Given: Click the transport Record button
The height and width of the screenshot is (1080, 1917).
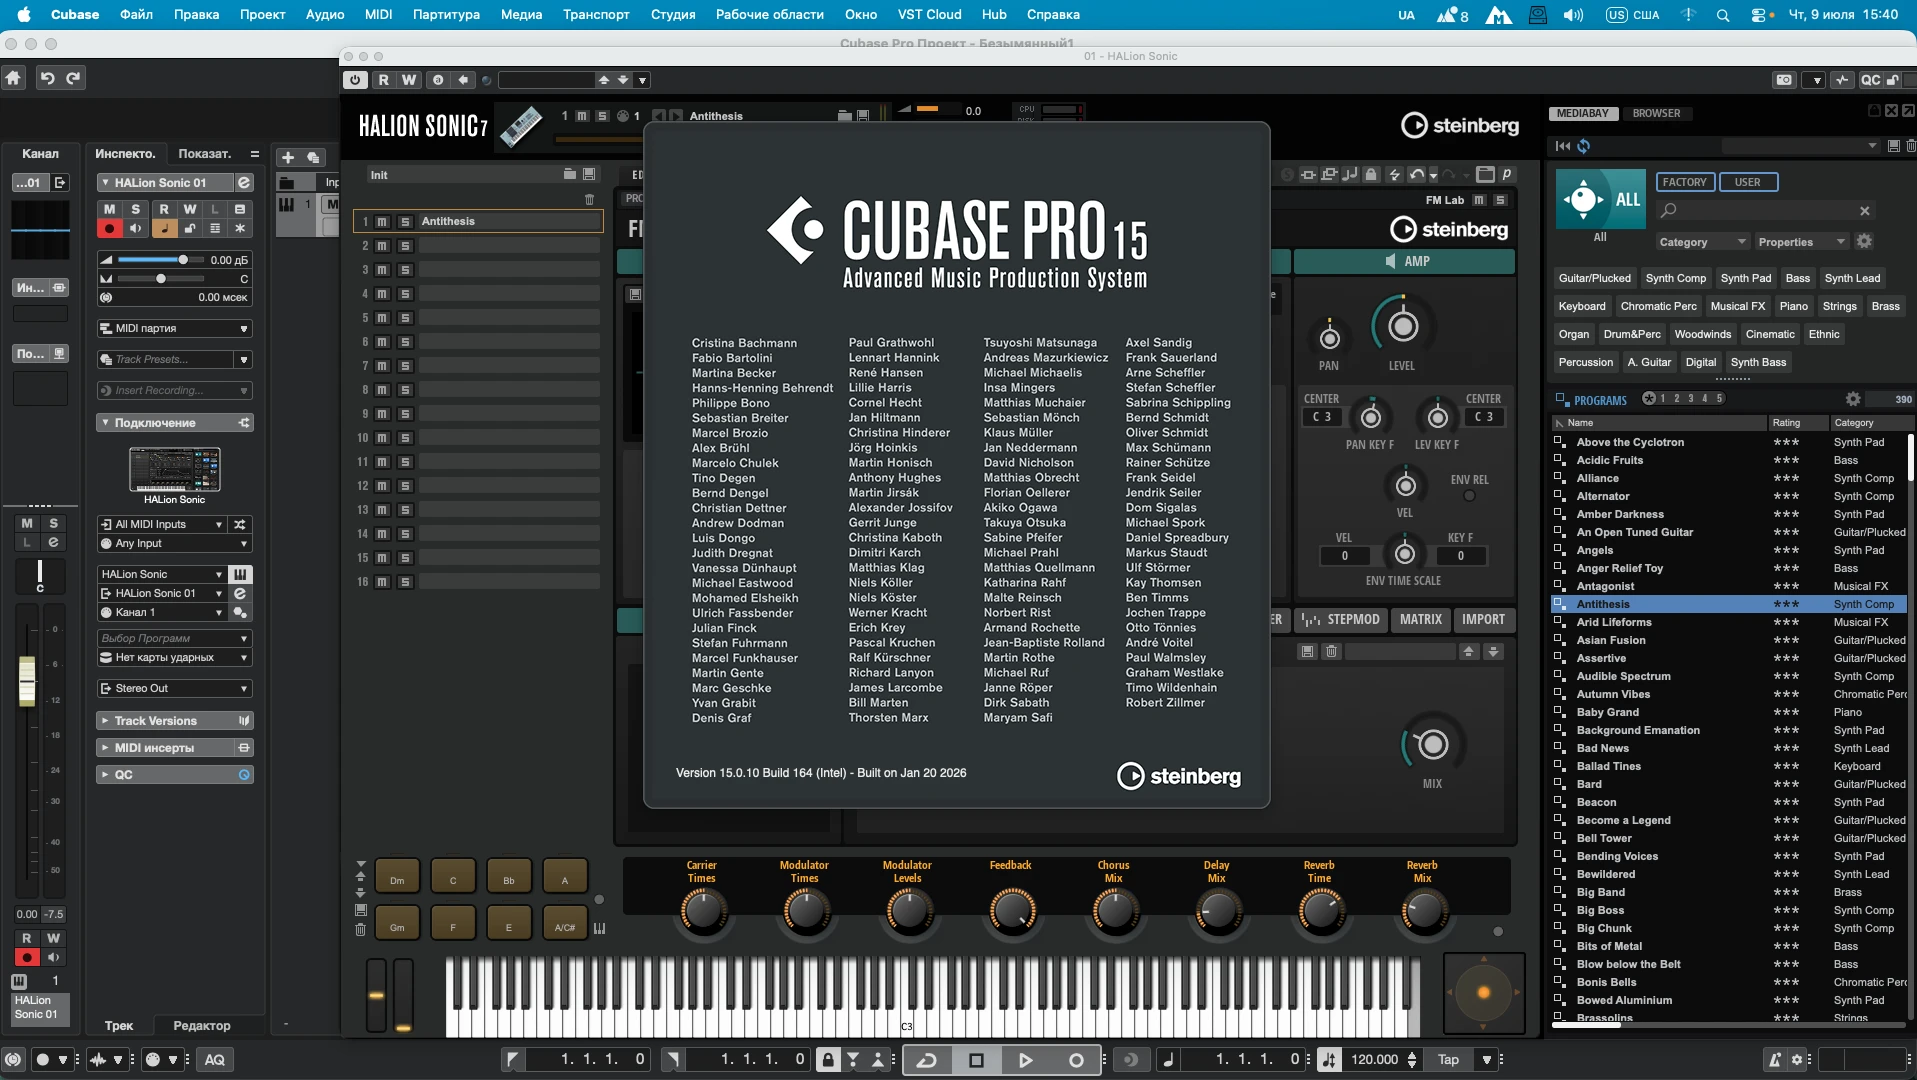Looking at the screenshot, I should [x=1076, y=1060].
